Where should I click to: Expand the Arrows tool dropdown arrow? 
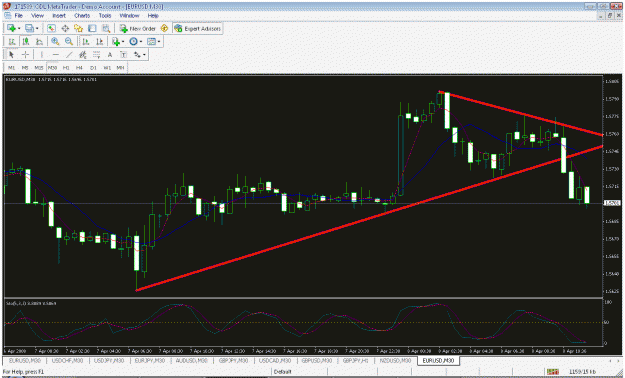pyautogui.click(x=144, y=55)
